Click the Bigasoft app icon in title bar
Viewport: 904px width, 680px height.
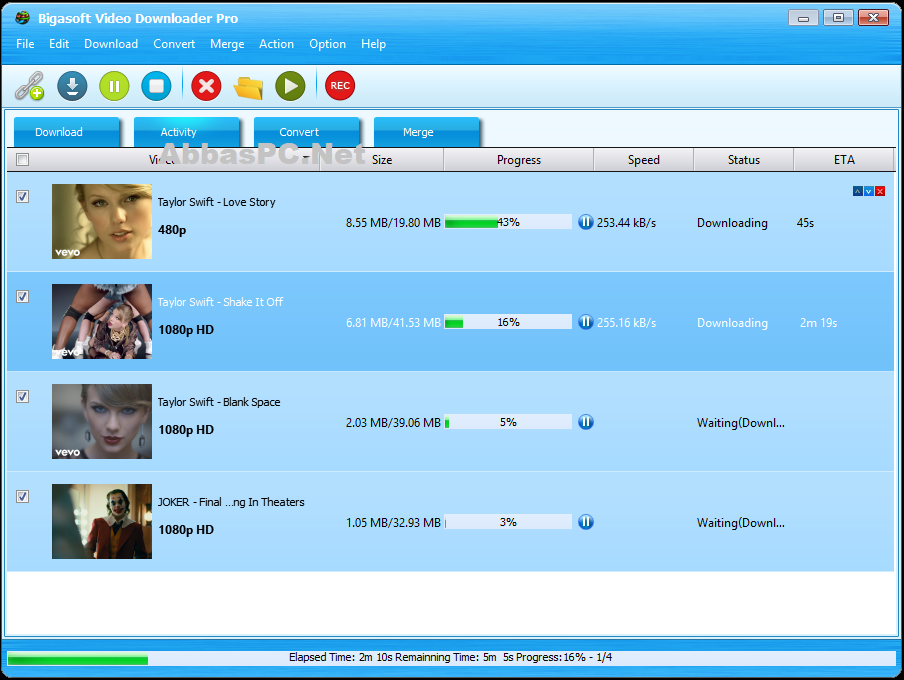tap(22, 18)
